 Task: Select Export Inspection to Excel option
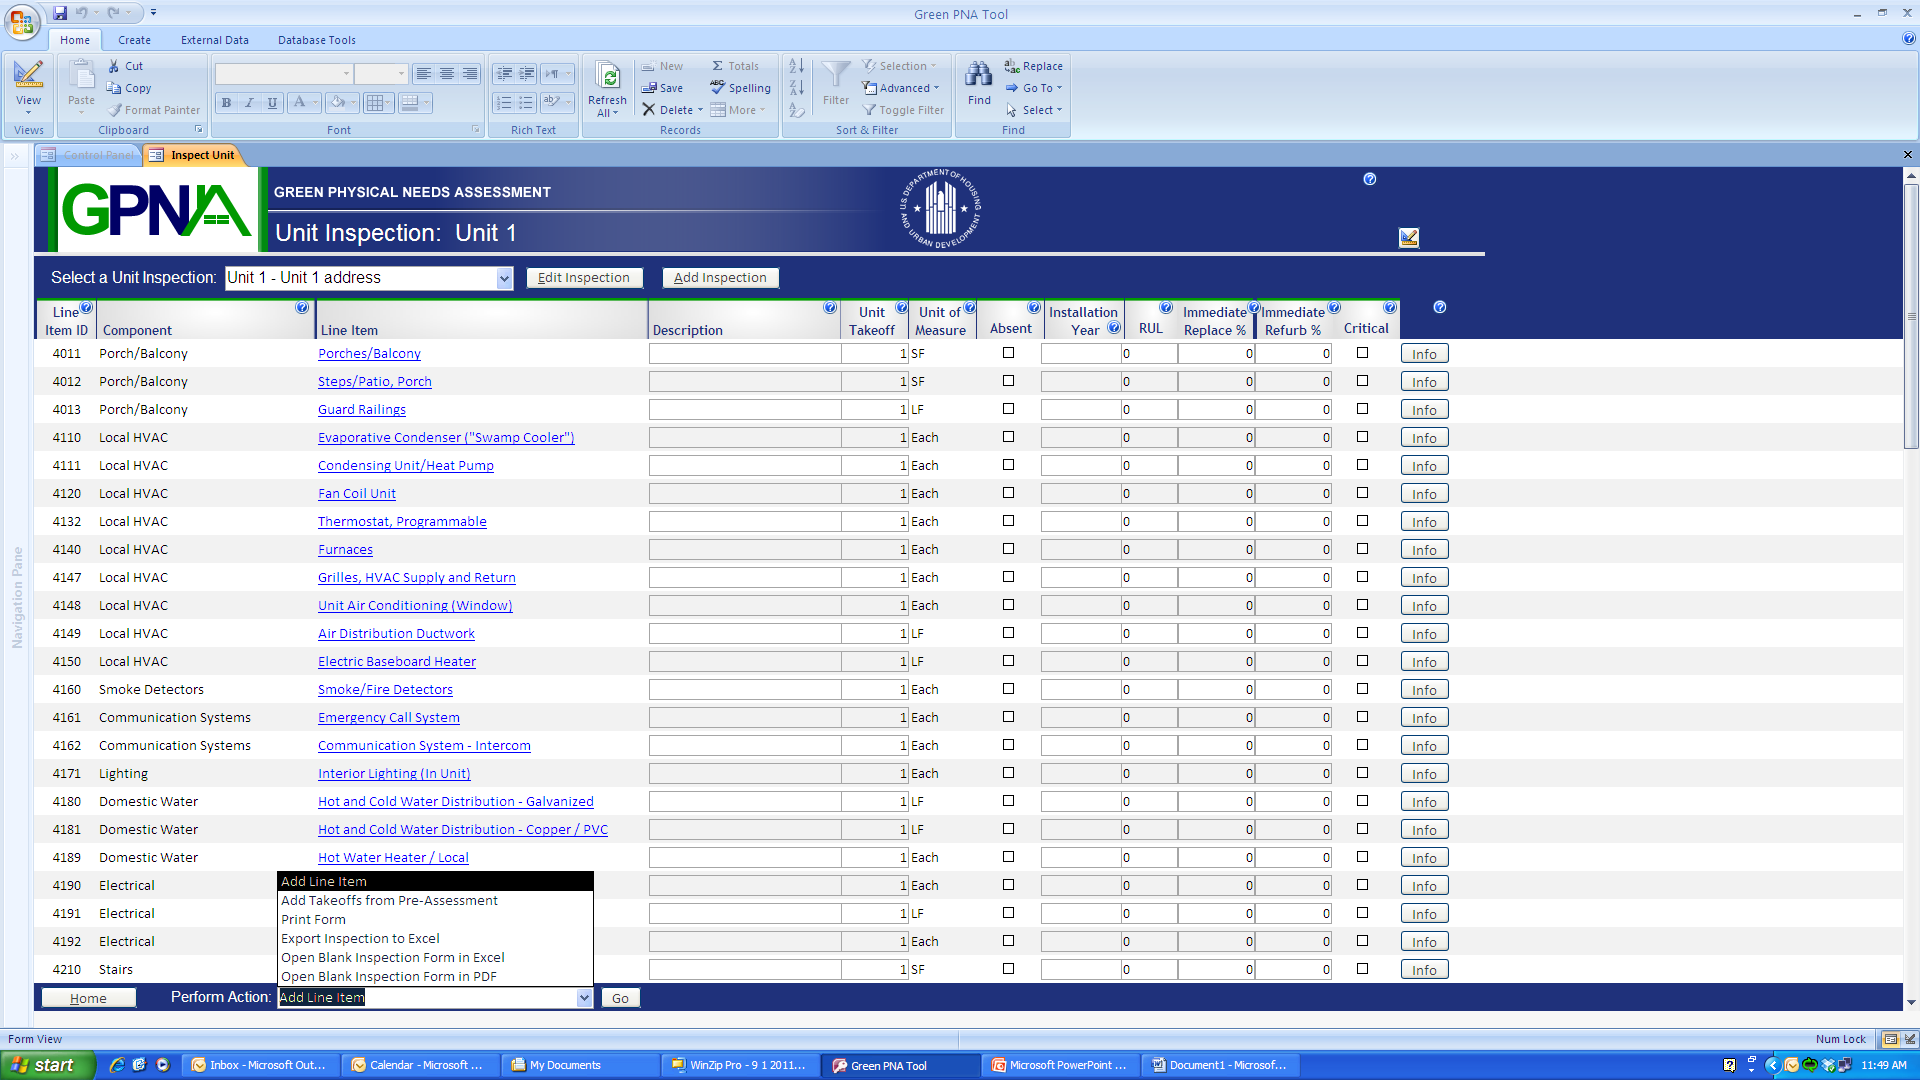(360, 938)
